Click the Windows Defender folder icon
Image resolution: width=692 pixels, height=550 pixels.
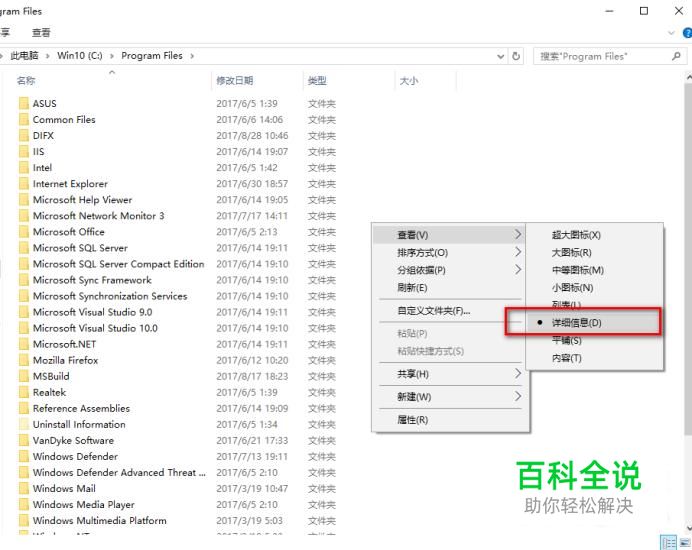pyautogui.click(x=24, y=456)
